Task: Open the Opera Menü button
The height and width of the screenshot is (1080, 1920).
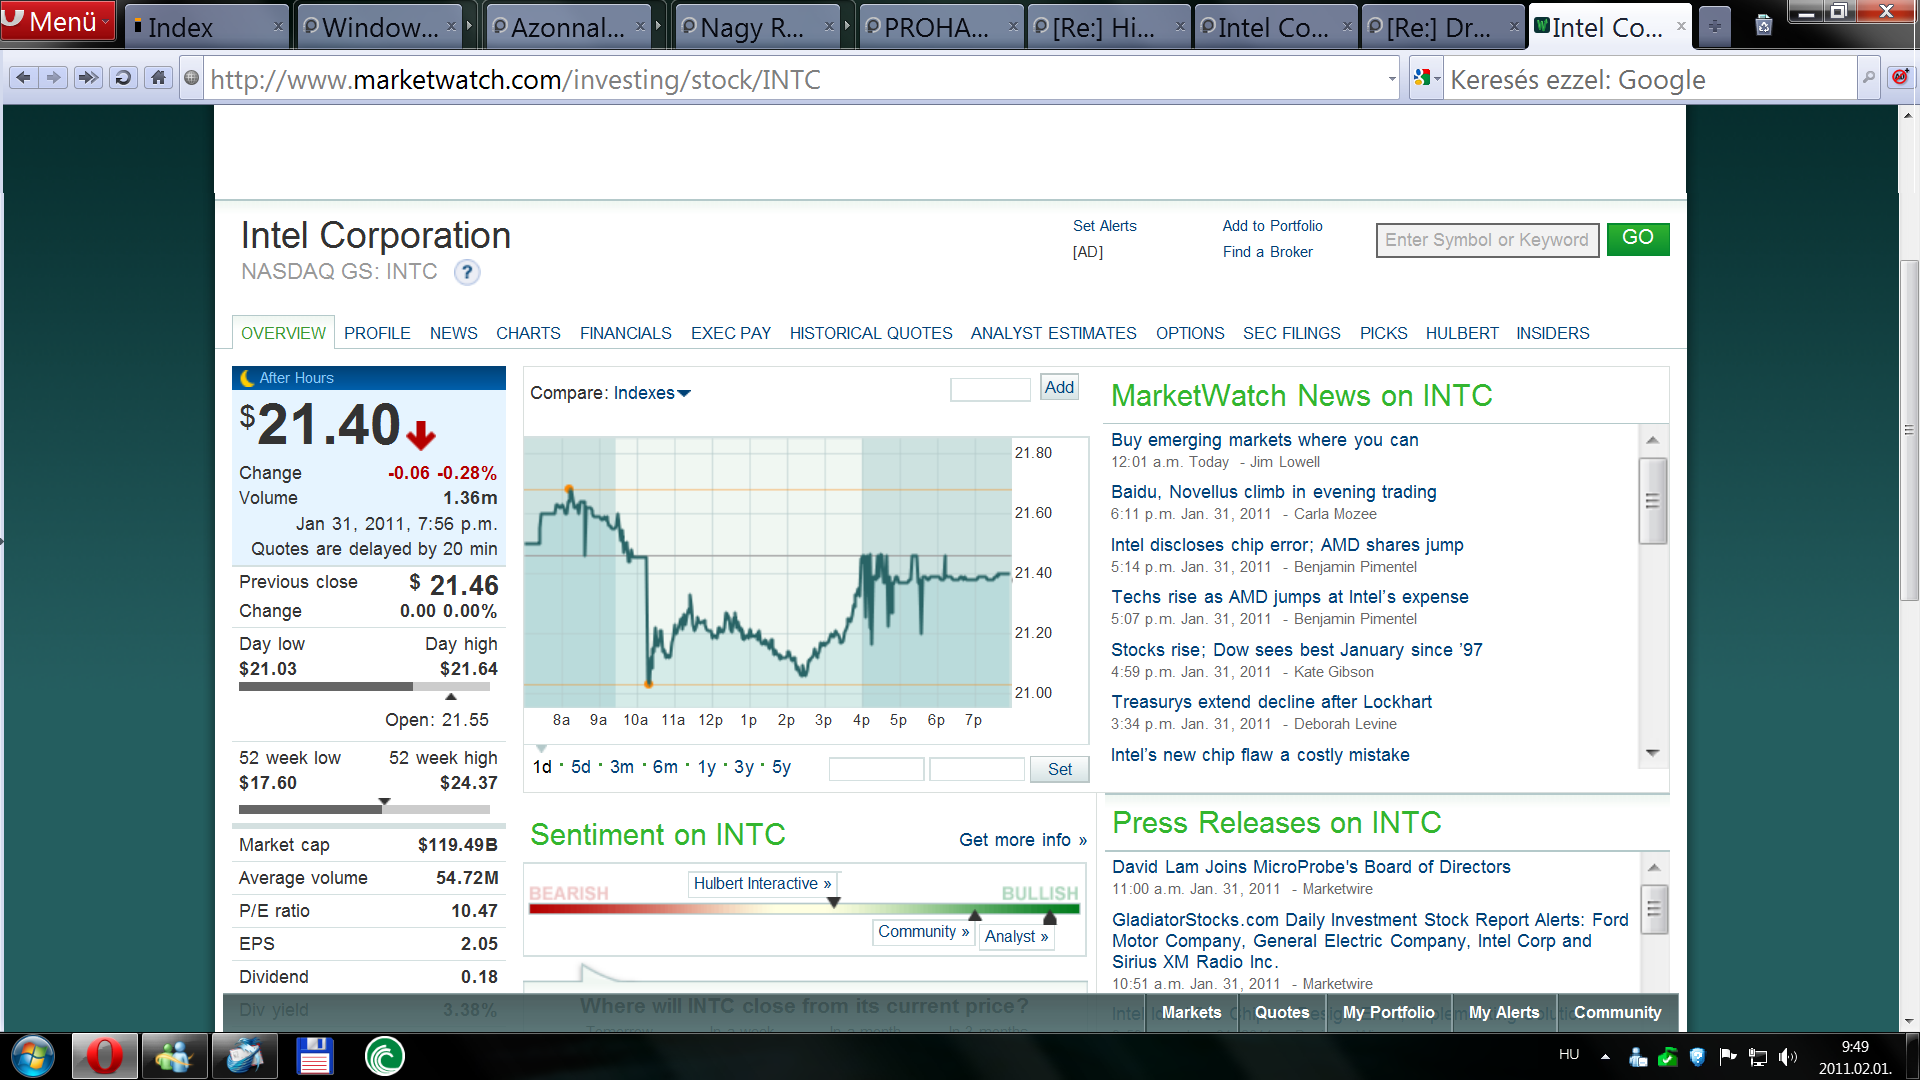Action: tap(58, 21)
